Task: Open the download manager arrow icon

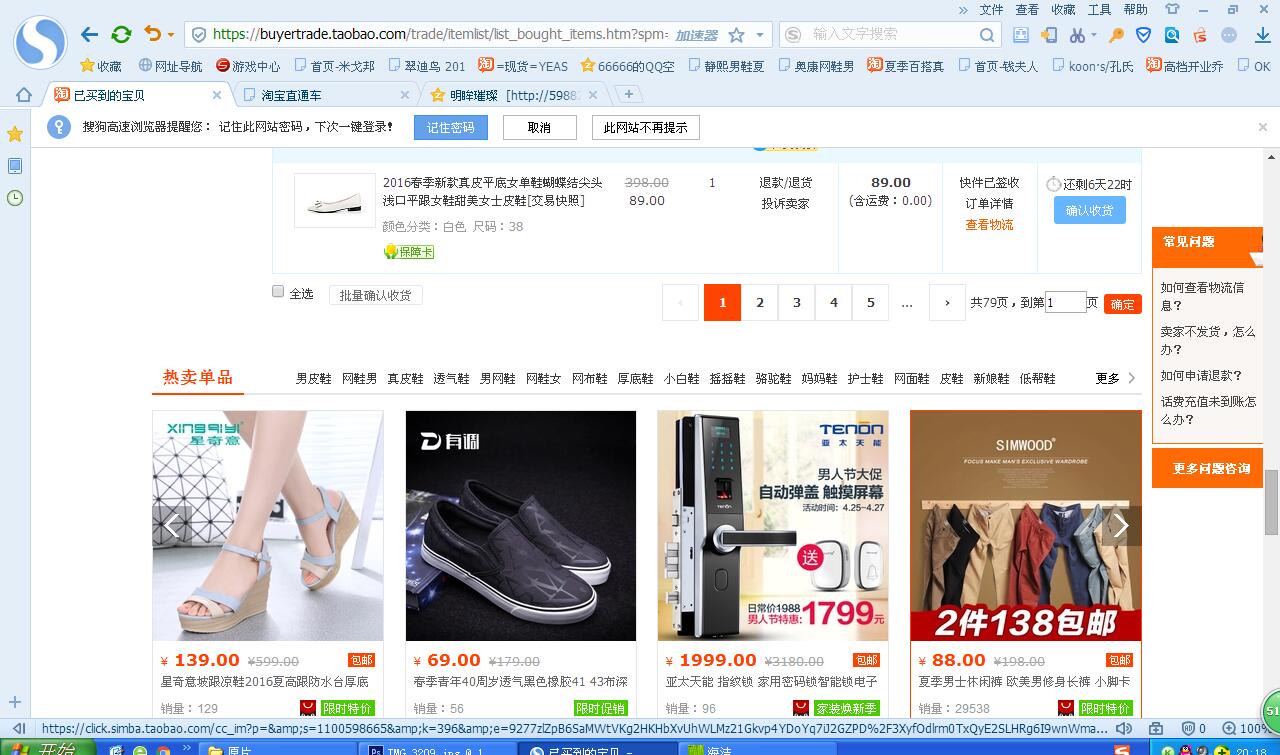Action: tap(1261, 34)
